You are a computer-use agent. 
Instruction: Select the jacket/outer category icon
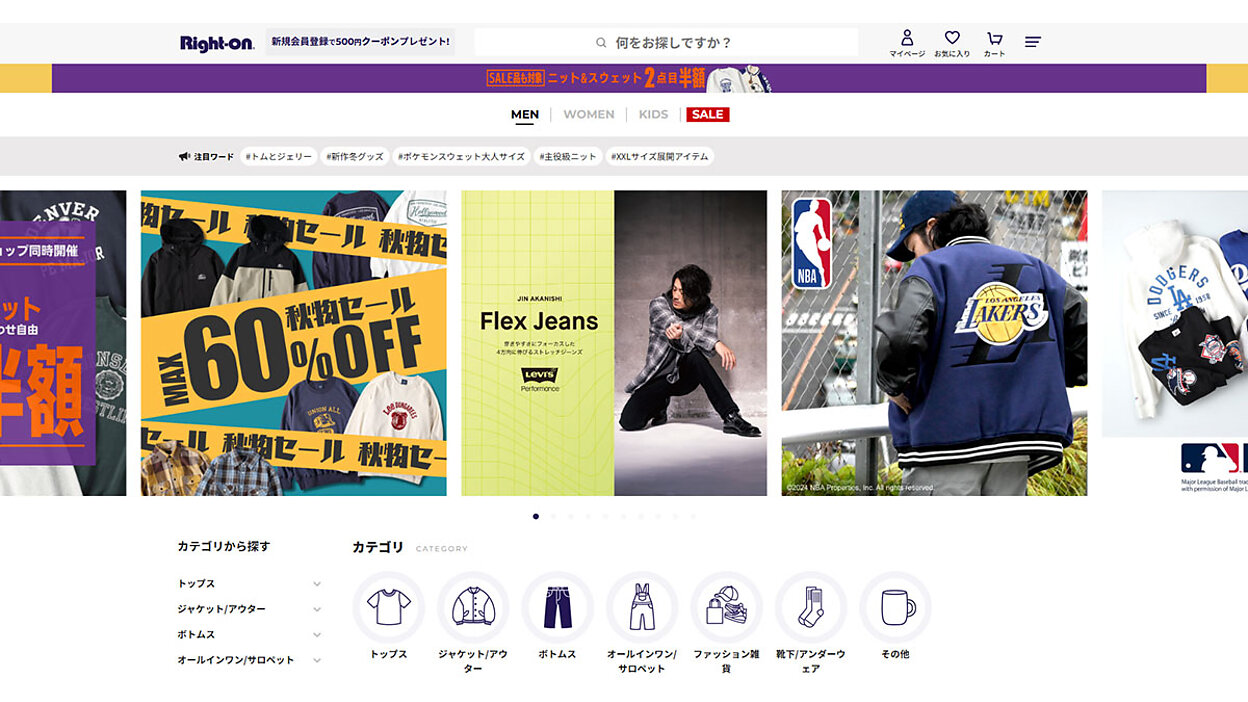(473, 607)
